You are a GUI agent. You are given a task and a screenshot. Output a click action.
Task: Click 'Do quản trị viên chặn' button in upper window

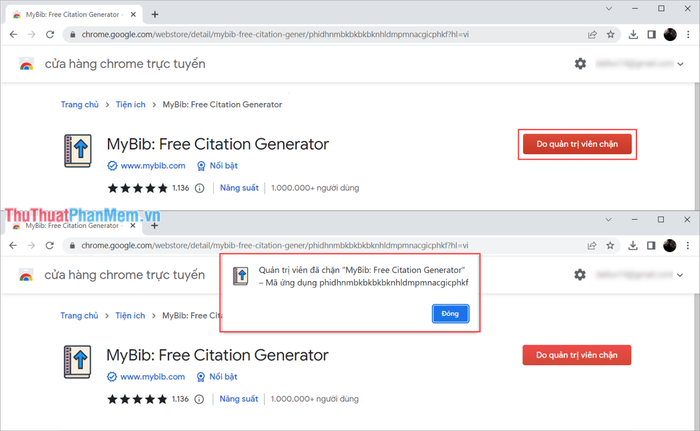coord(577,144)
